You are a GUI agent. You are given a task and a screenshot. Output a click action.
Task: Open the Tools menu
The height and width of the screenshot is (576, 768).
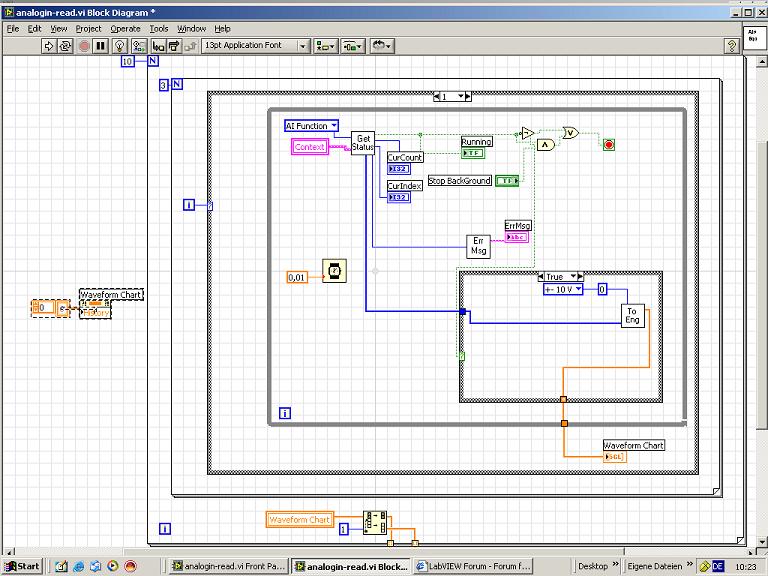tap(159, 29)
